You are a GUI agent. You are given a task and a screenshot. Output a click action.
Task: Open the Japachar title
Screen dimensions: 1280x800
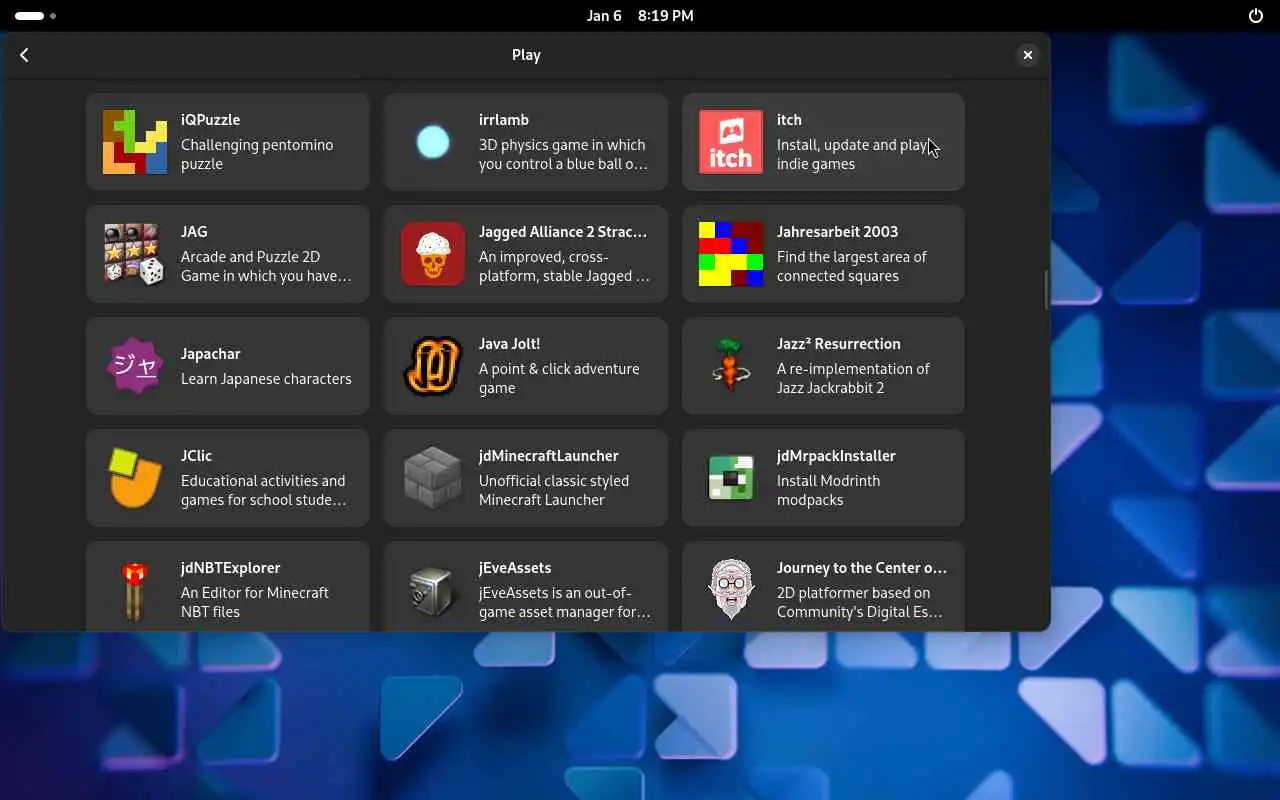point(210,354)
